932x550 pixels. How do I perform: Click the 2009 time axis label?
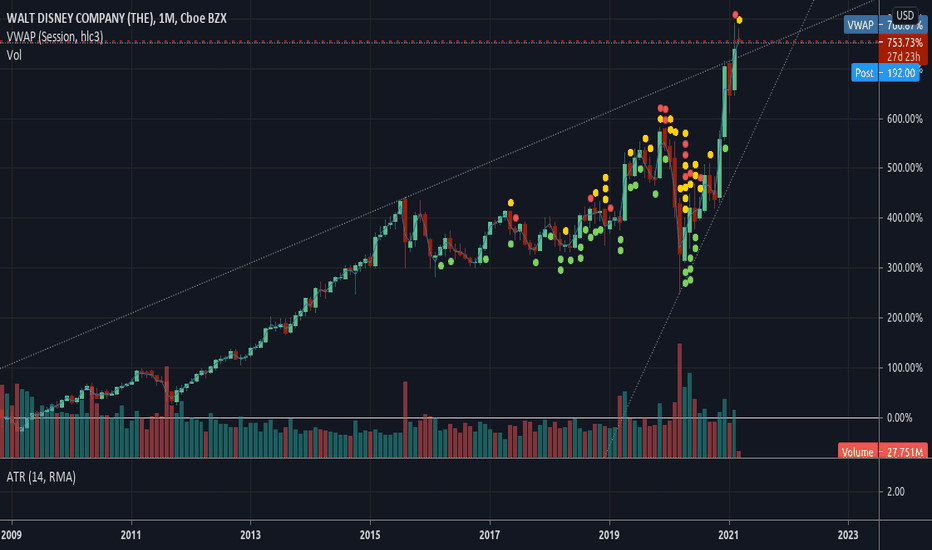click(11, 535)
